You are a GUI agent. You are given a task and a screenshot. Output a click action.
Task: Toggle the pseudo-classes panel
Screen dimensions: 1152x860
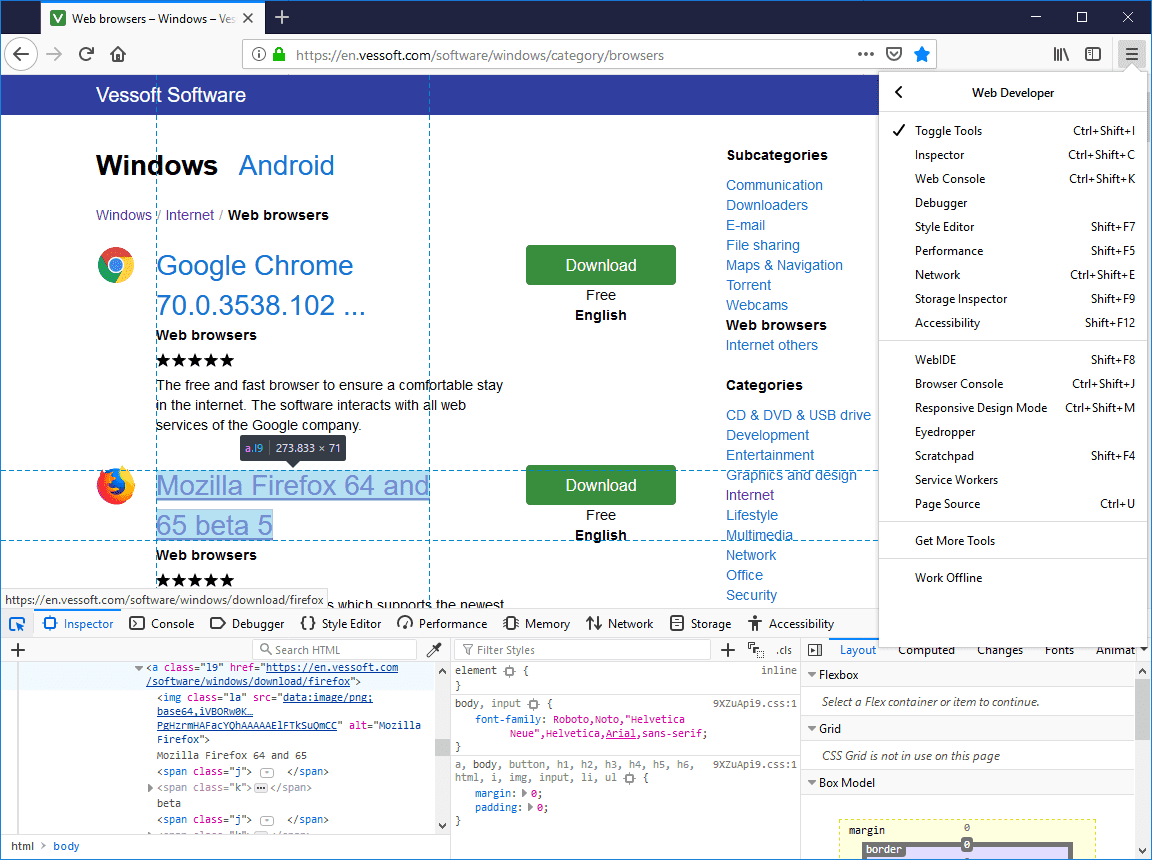(x=755, y=650)
